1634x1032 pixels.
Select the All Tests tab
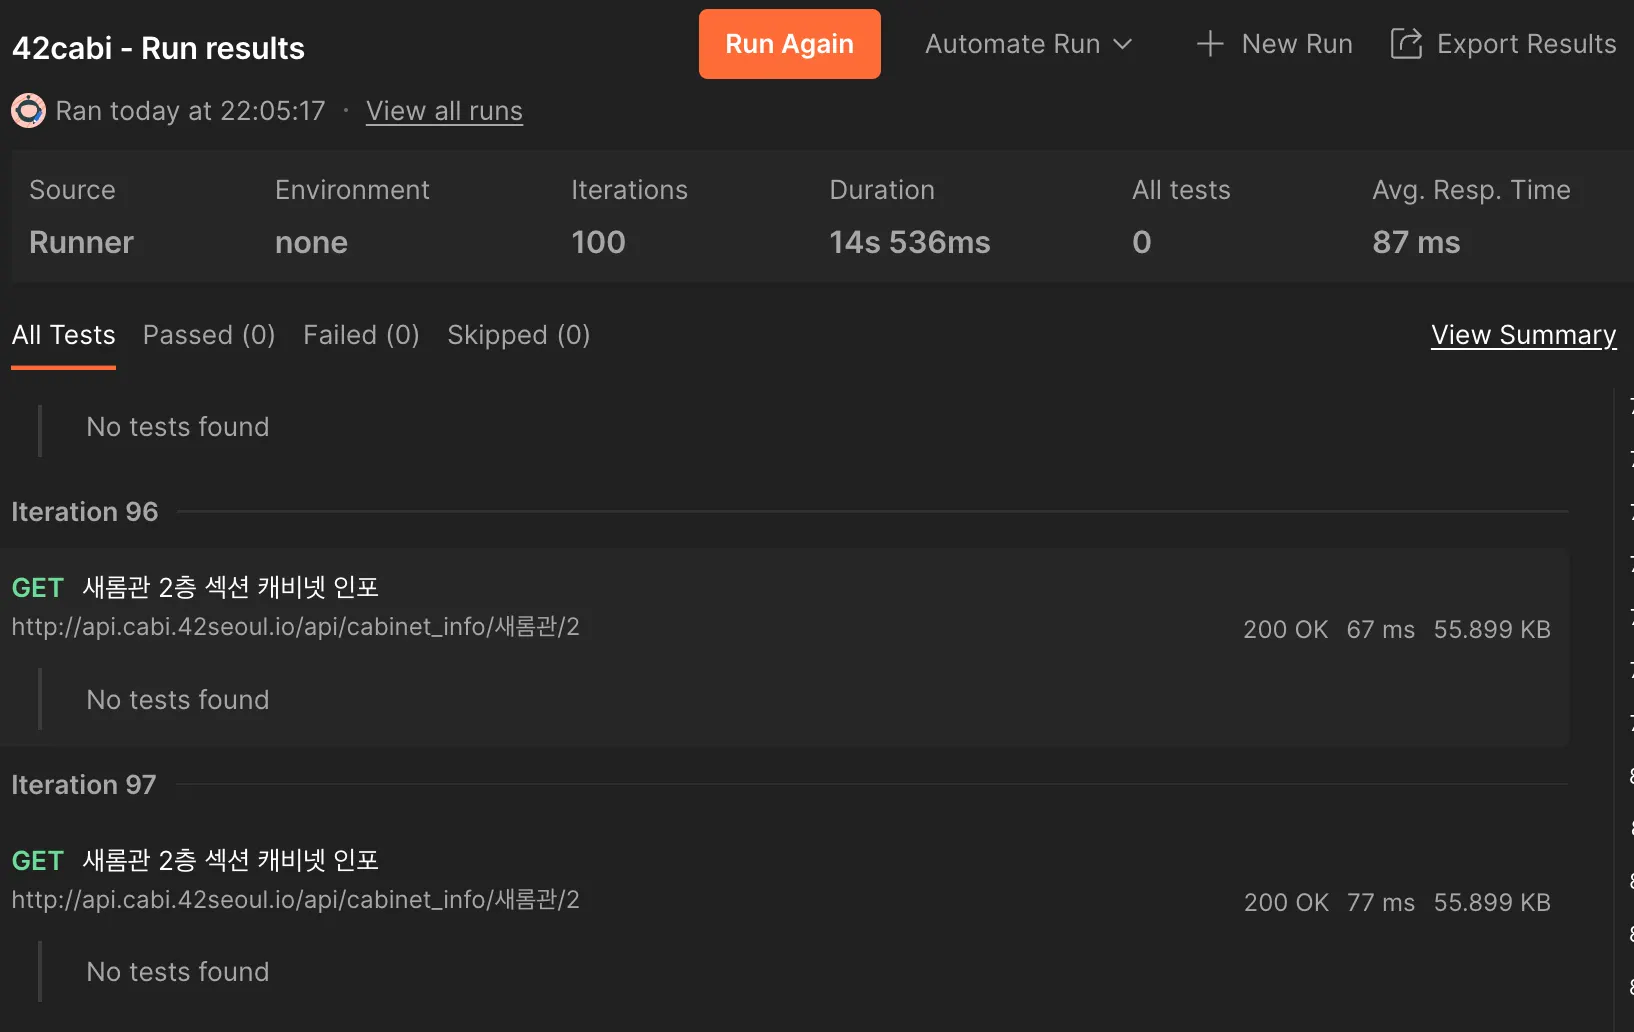(x=63, y=335)
